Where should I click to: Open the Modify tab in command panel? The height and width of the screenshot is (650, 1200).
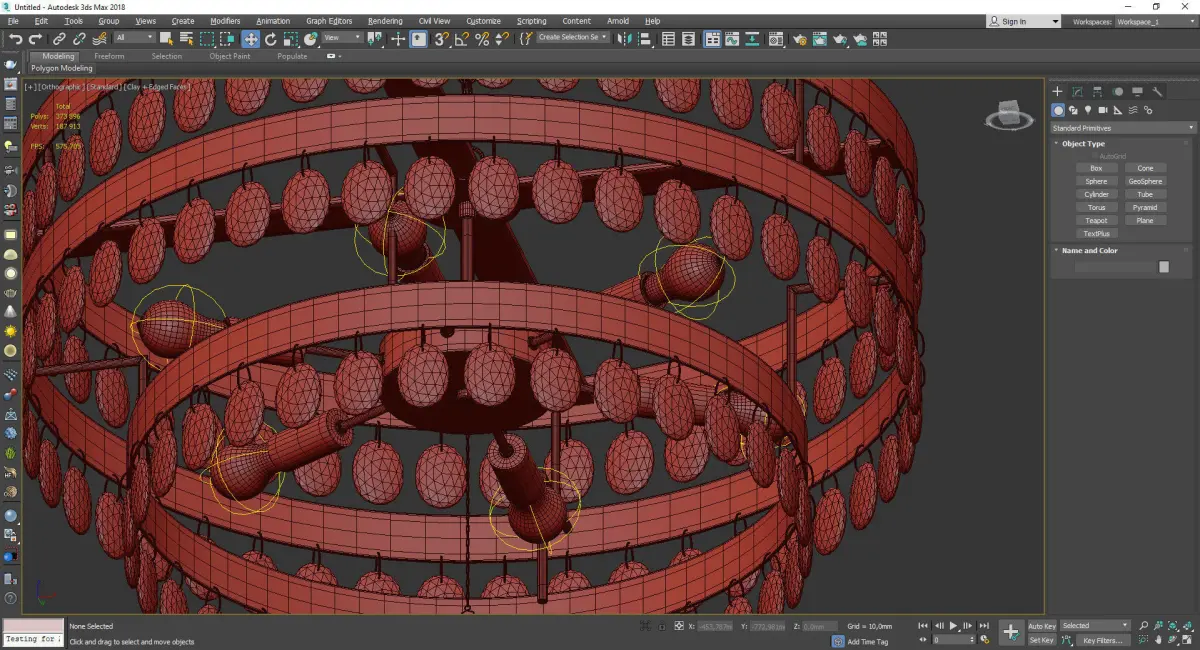click(x=1077, y=92)
